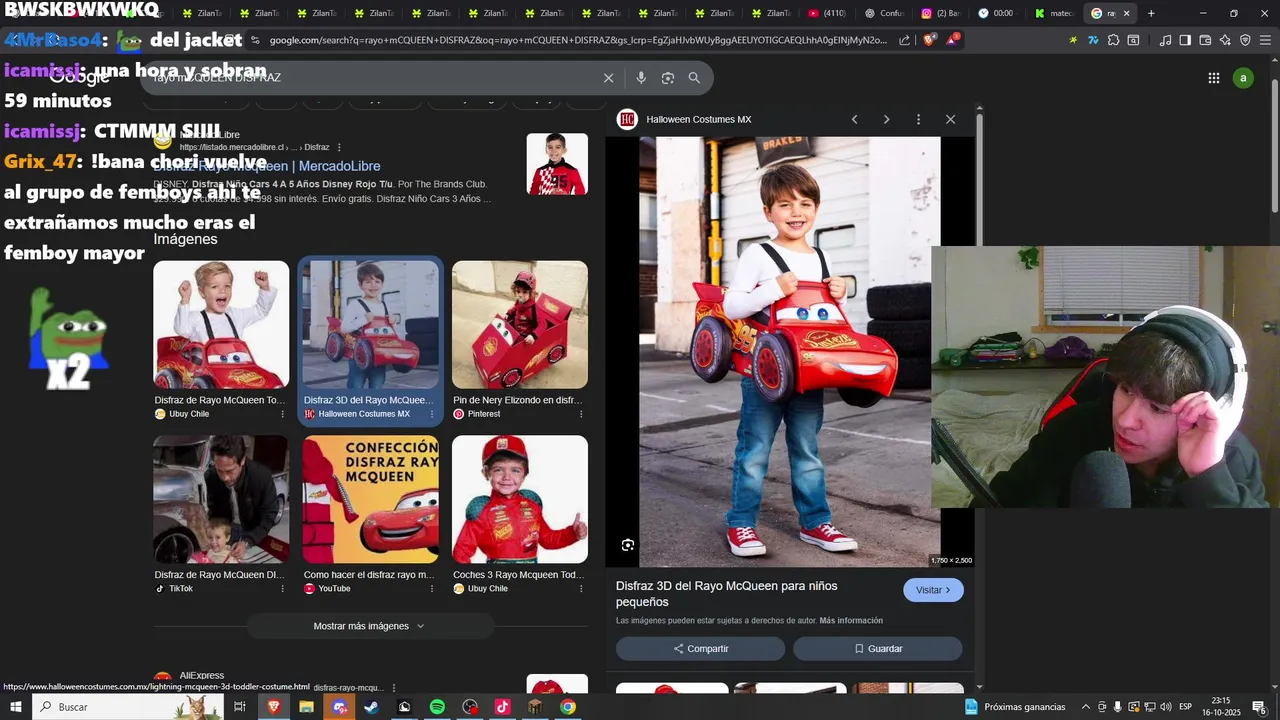Viewport: 1280px width, 720px height.
Task: Click the 'Visitar' button
Action: point(933,590)
